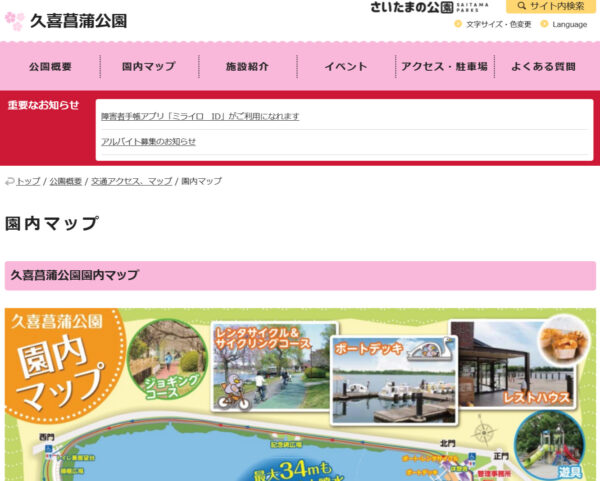The width and height of the screenshot is (600, 481).
Task: Click the cycling duck mascot illustration
Action: (x=233, y=392)
